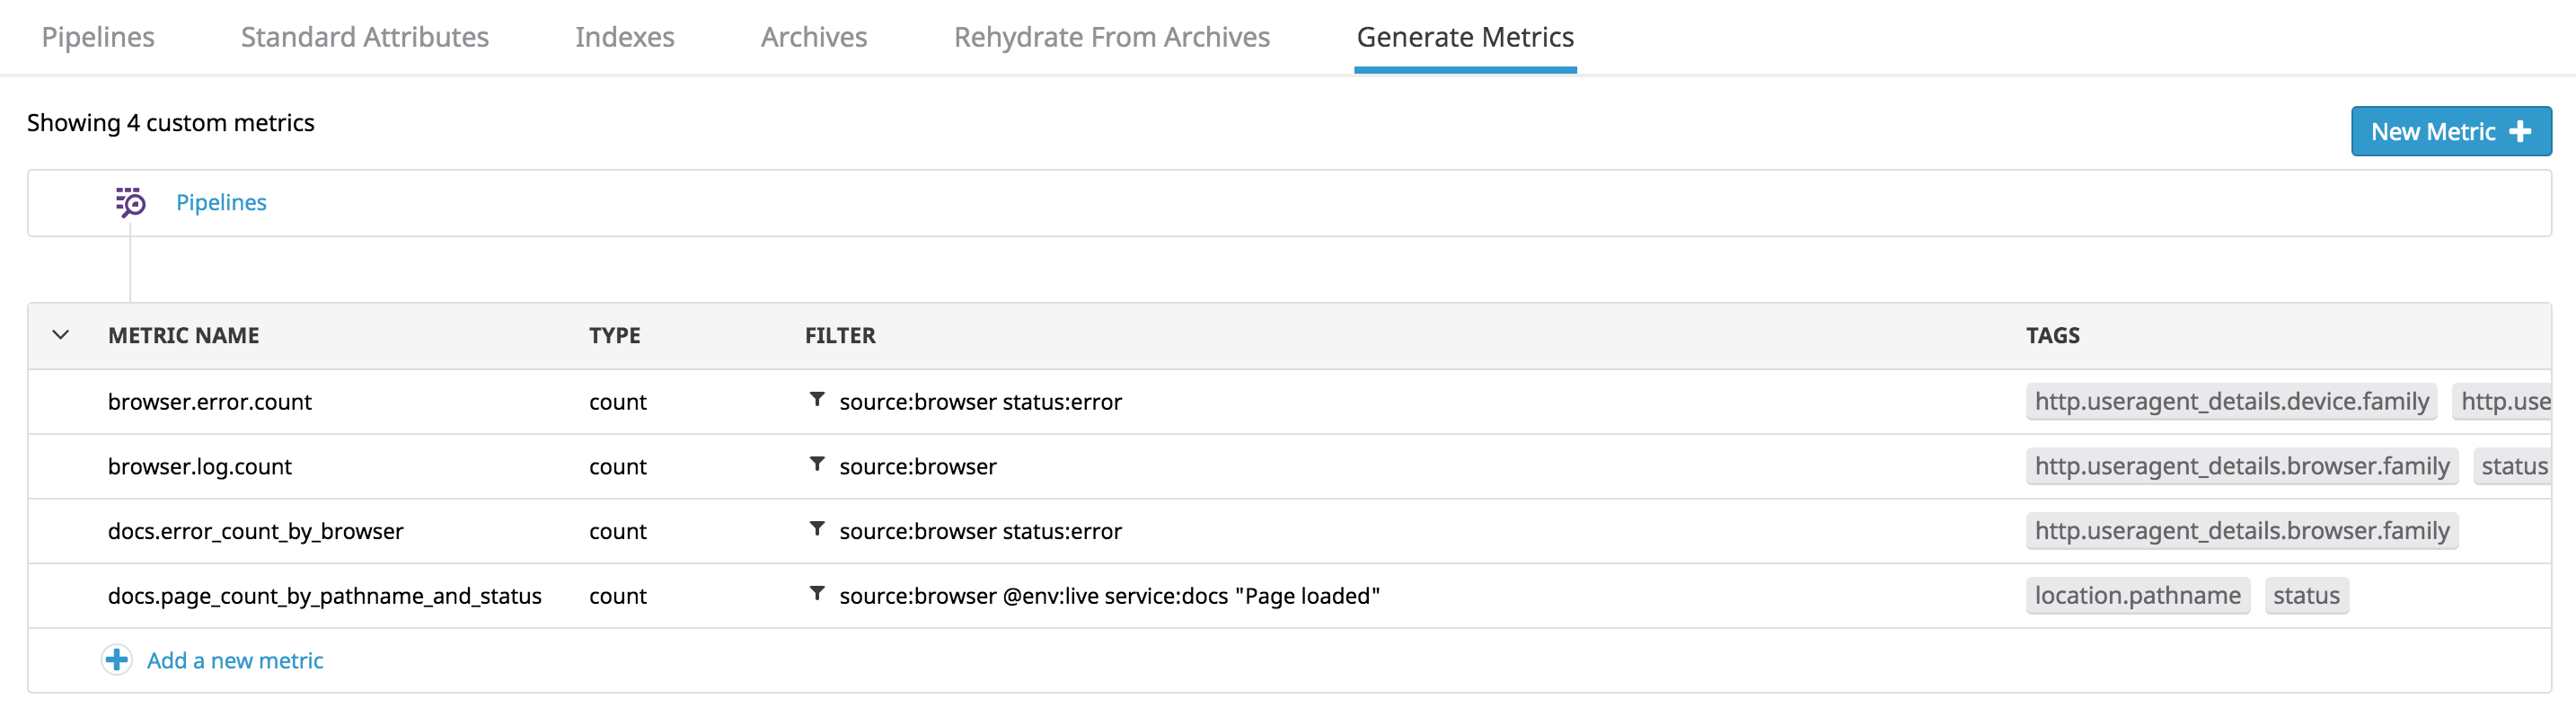Click the filter icon on docs.page_count_by_pathname_and_status
The width and height of the screenshot is (2576, 717).
pyautogui.click(x=817, y=595)
